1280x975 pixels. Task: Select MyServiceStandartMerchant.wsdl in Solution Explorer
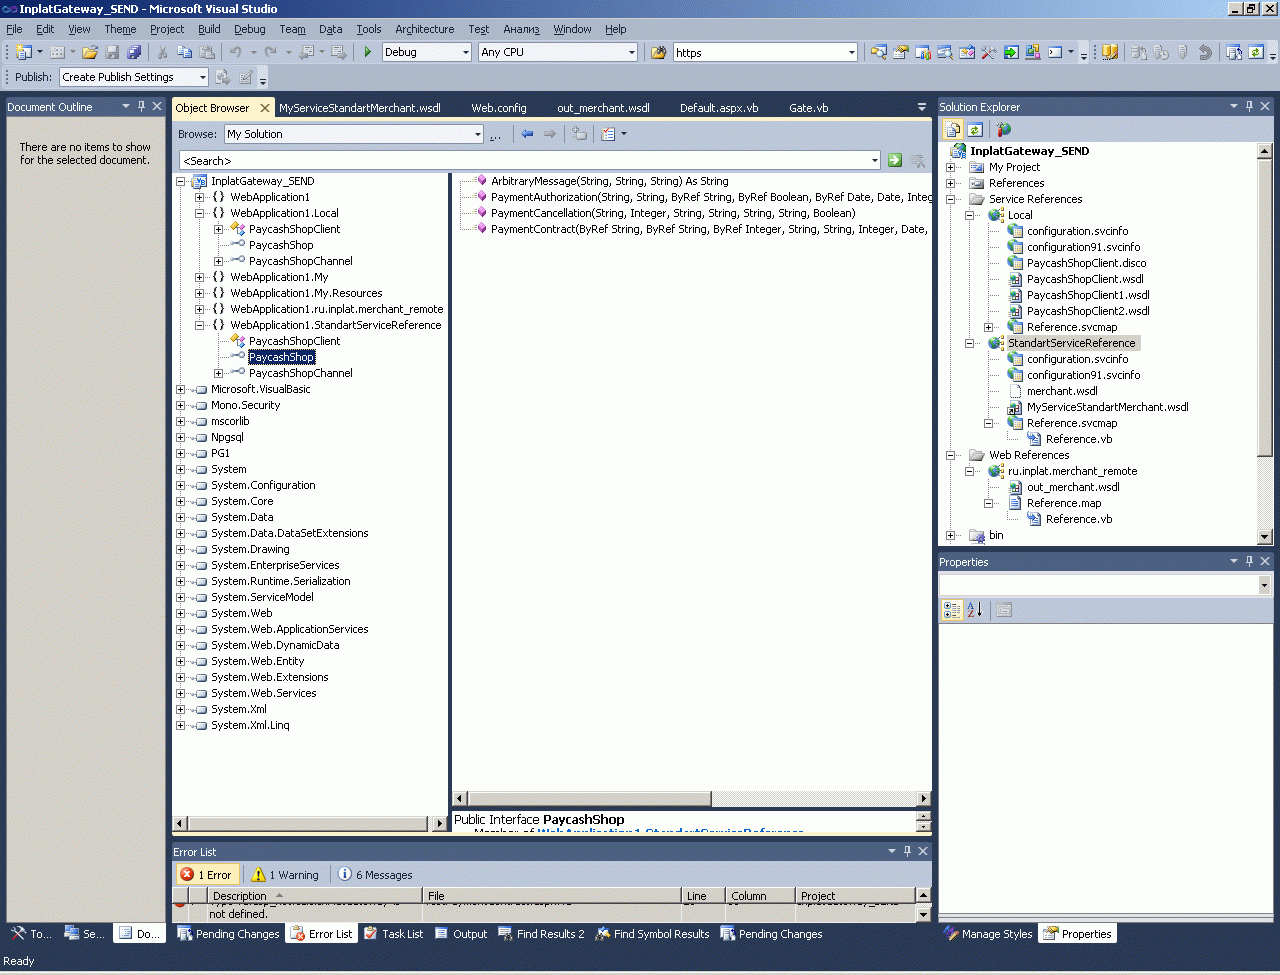tap(1107, 407)
